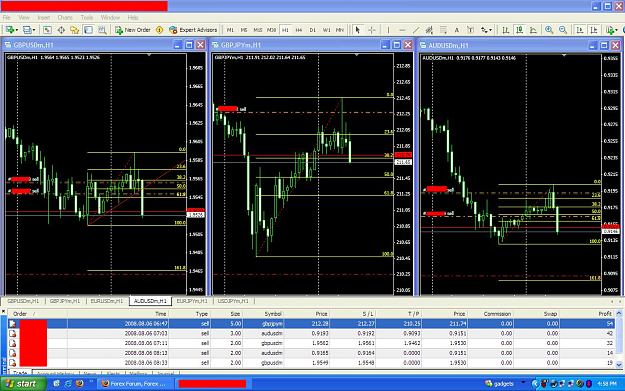Click the Zoom Out magnifier
The width and height of the screenshot is (625, 391).
coord(563,30)
